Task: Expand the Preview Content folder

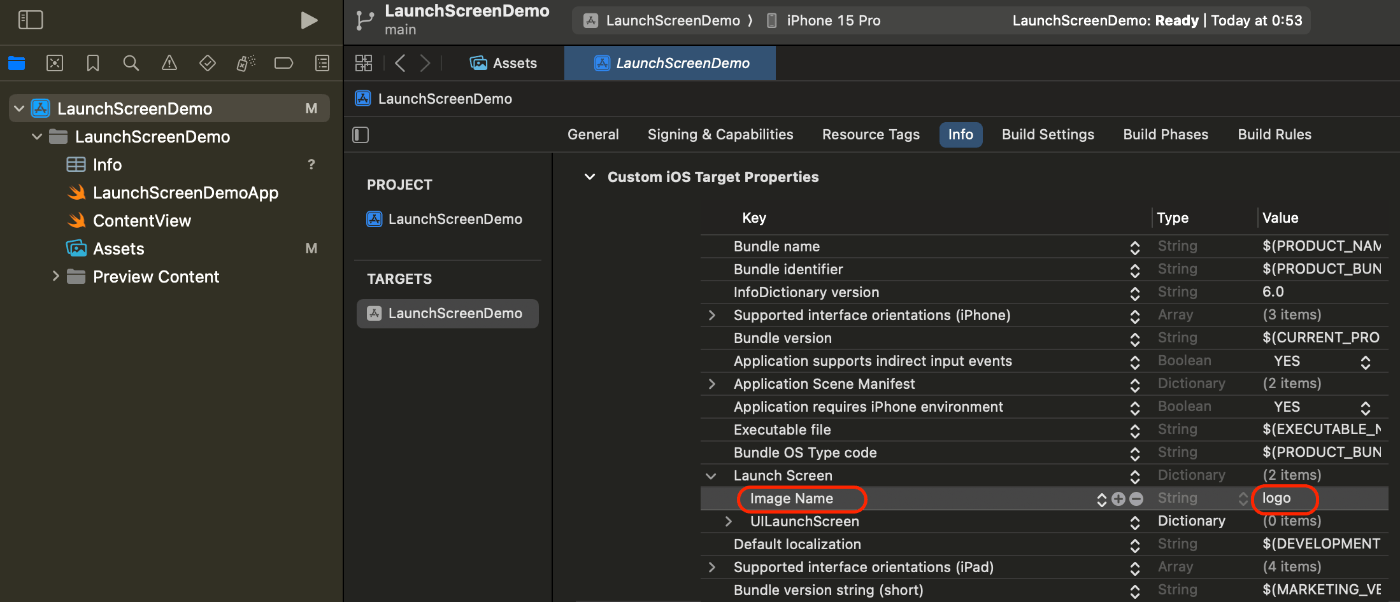Action: click(56, 277)
